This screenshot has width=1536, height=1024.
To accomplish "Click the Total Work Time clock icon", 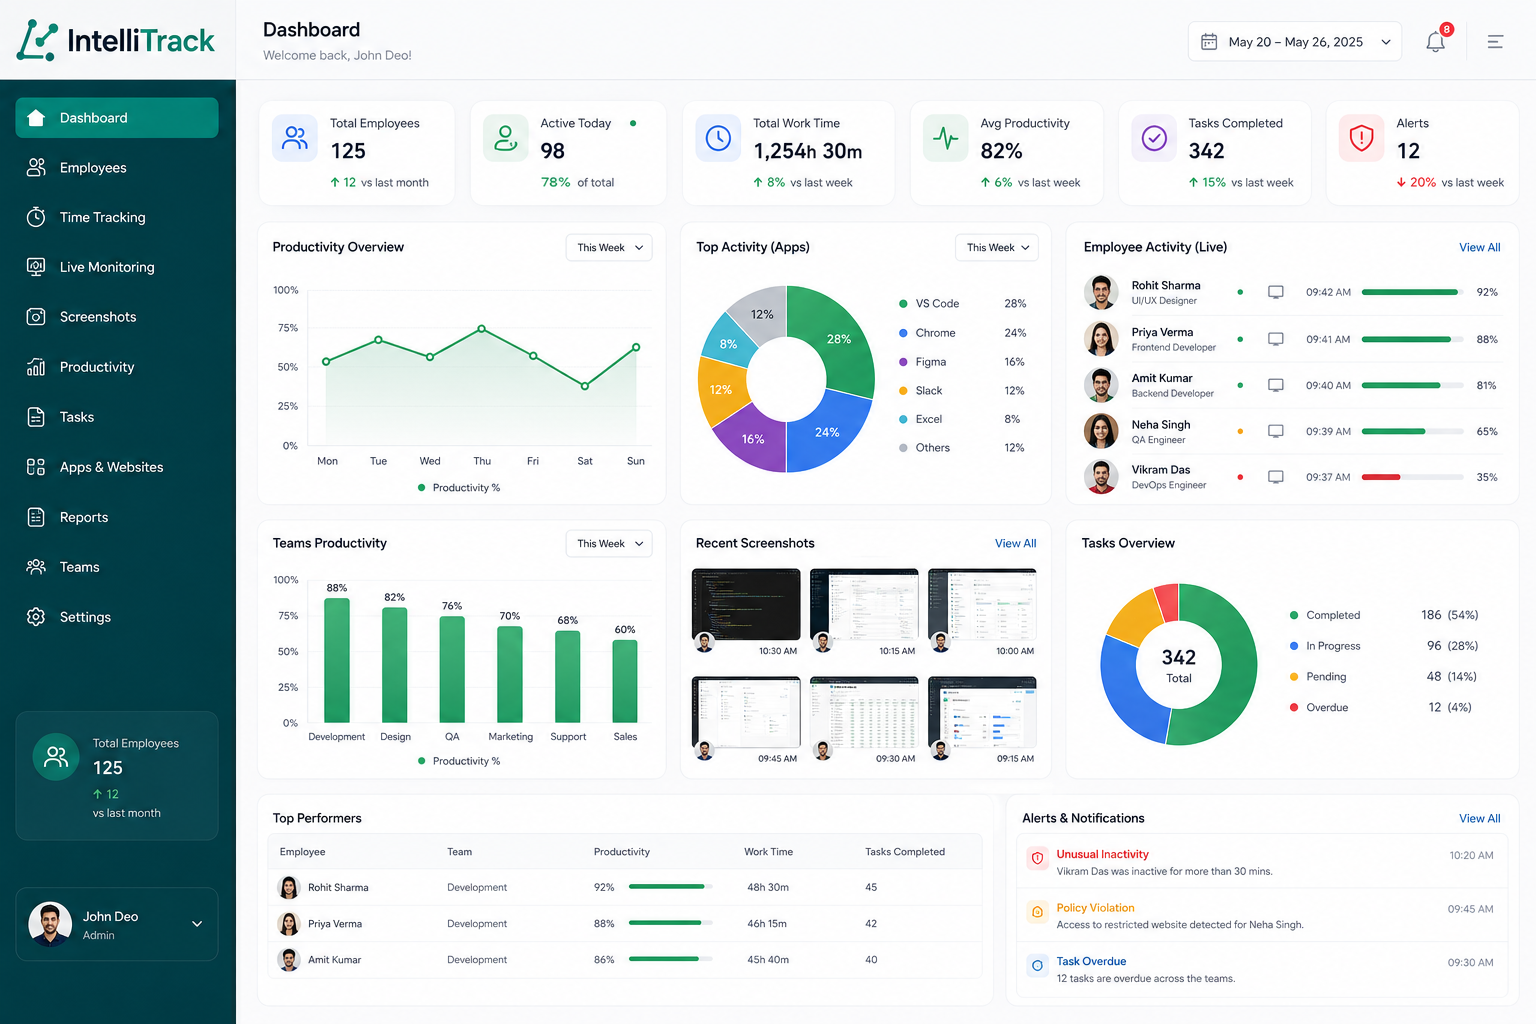I will (718, 138).
